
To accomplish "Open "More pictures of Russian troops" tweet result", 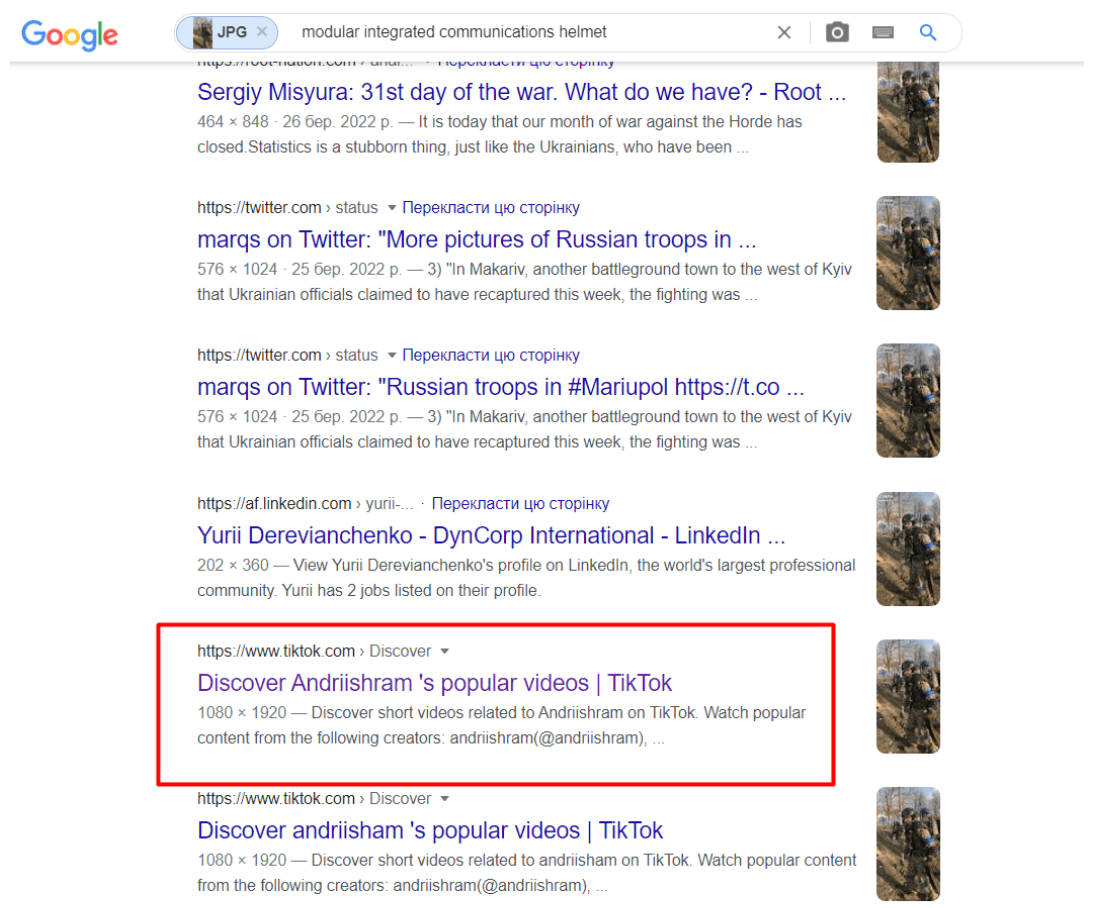I will [x=477, y=240].
